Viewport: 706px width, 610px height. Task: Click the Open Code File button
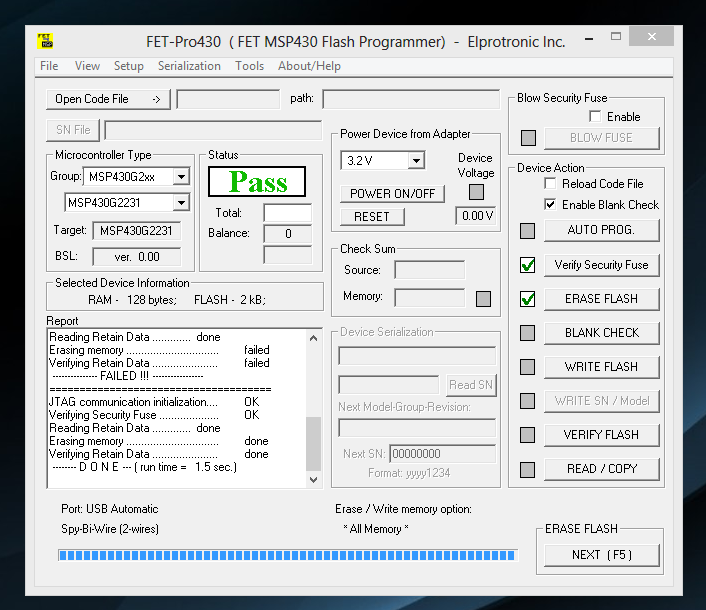coord(108,99)
